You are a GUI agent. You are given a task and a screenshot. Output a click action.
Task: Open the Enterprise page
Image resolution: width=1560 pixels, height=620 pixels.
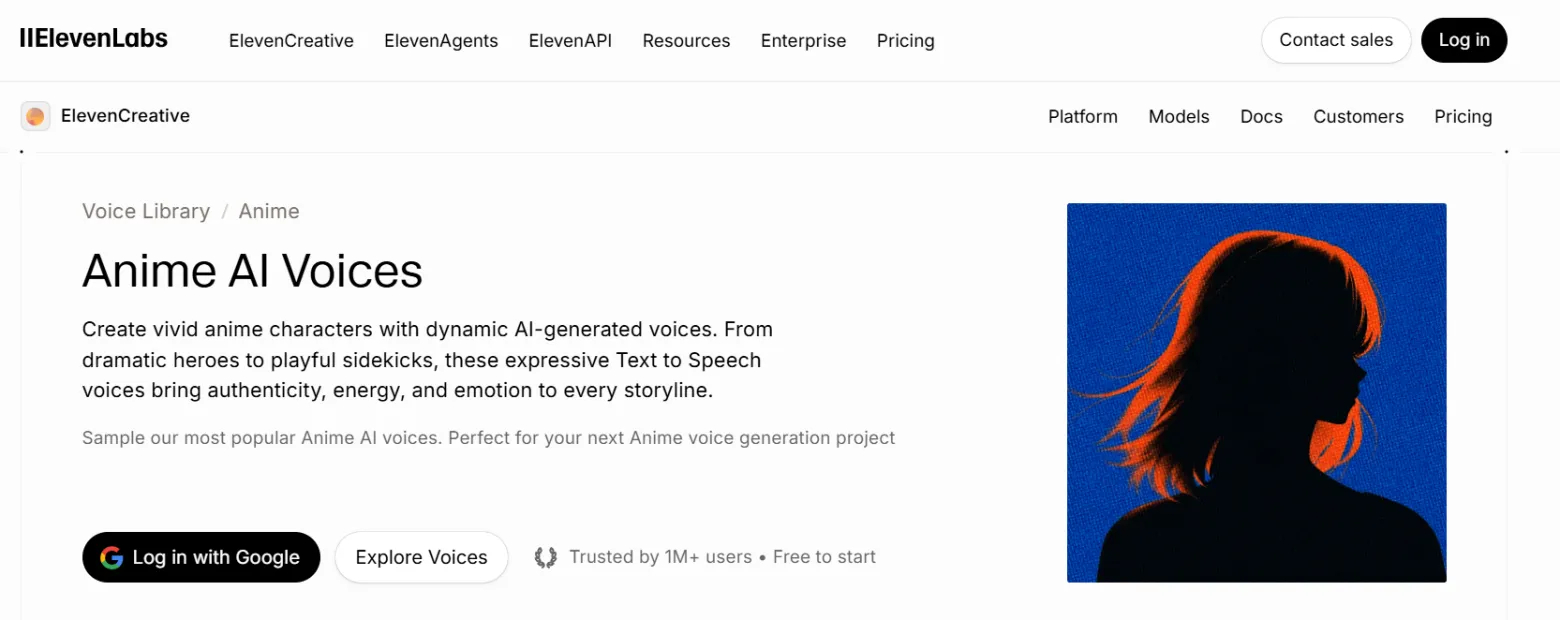coord(803,41)
